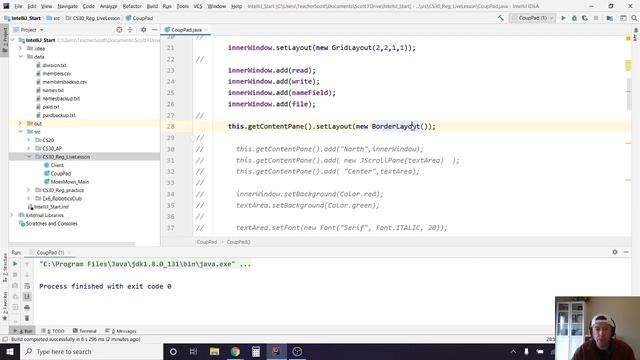Switch to the TODO tool tab
Viewport: 640px width, 360px height.
tap(53, 331)
